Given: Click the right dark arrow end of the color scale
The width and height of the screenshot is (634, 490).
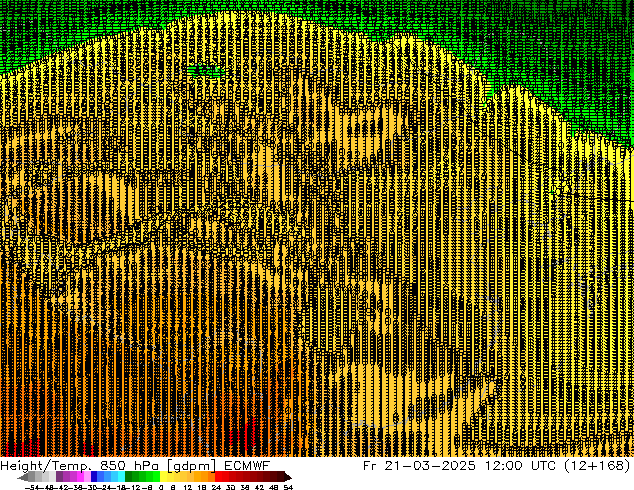Looking at the screenshot, I should 288,477.
